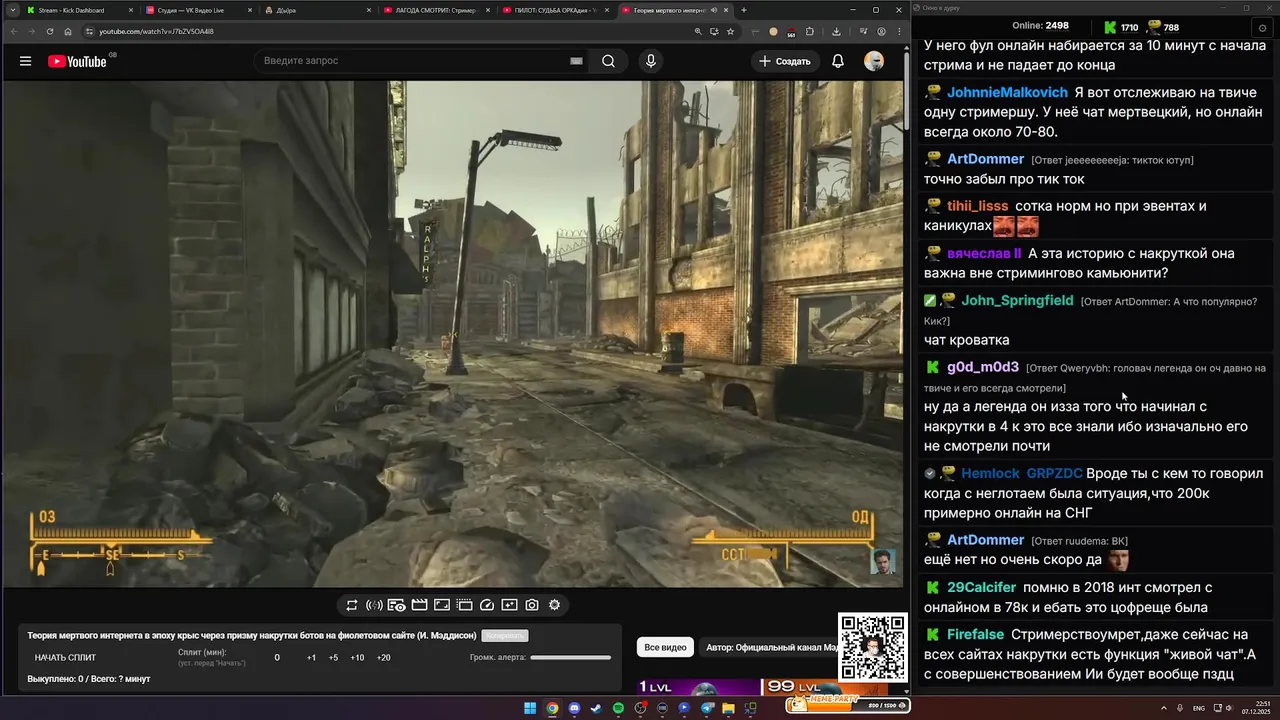
Task: Go back in browser
Action: click(13, 31)
